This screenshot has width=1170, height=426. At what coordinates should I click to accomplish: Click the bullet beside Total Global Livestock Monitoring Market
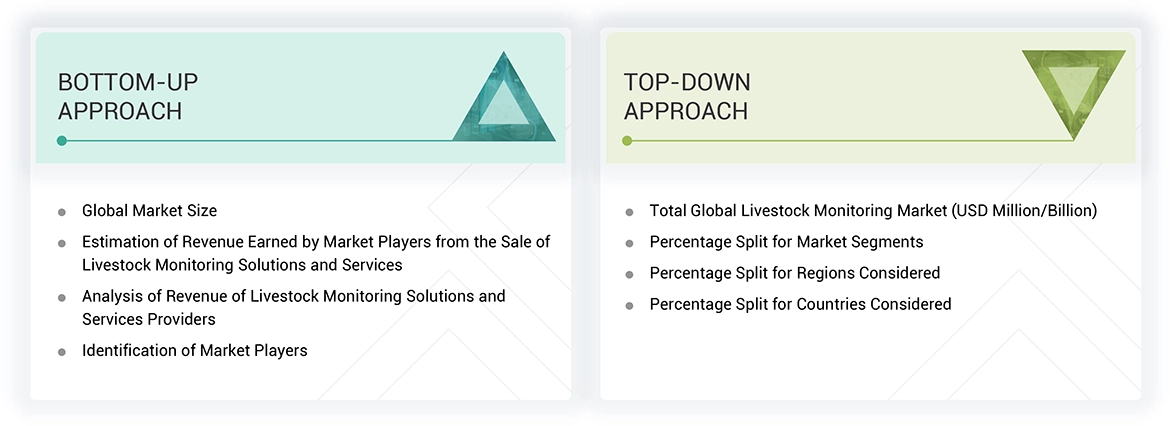coord(629,212)
